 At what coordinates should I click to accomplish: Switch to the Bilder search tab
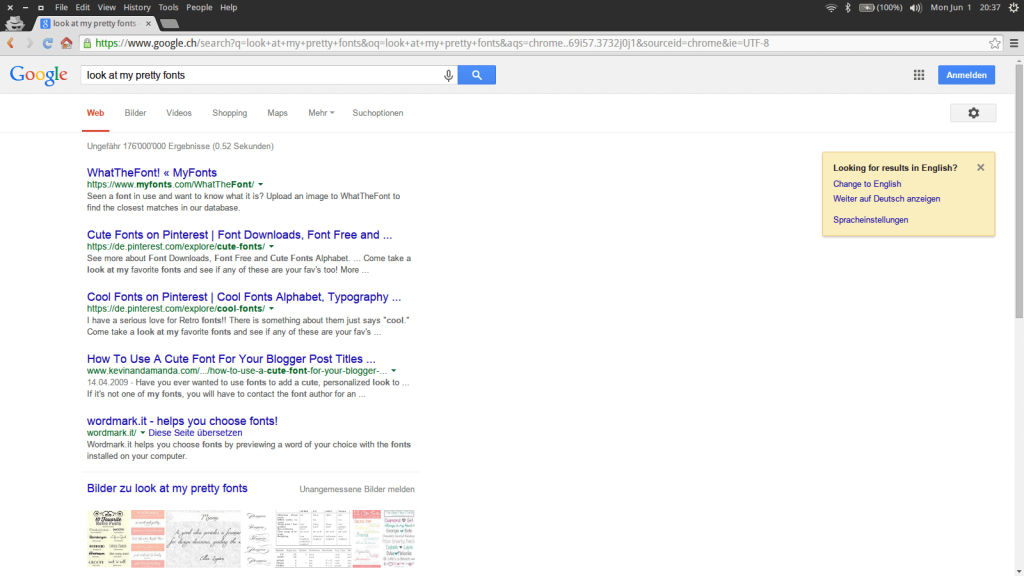point(135,112)
